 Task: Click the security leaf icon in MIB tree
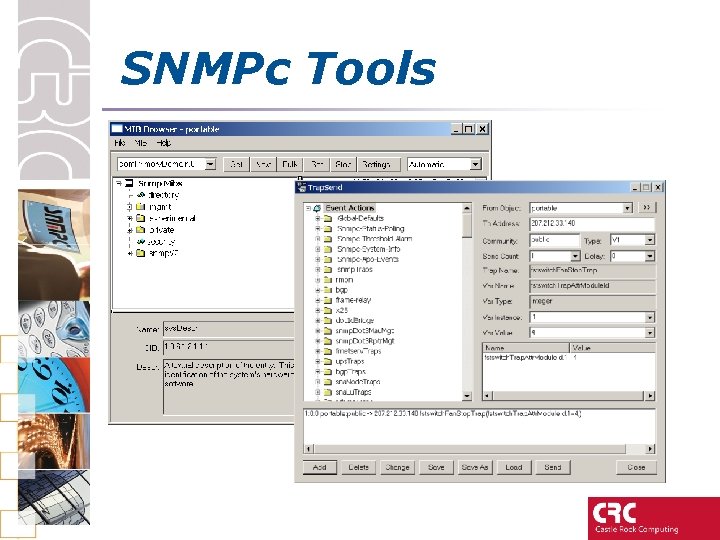[141, 242]
